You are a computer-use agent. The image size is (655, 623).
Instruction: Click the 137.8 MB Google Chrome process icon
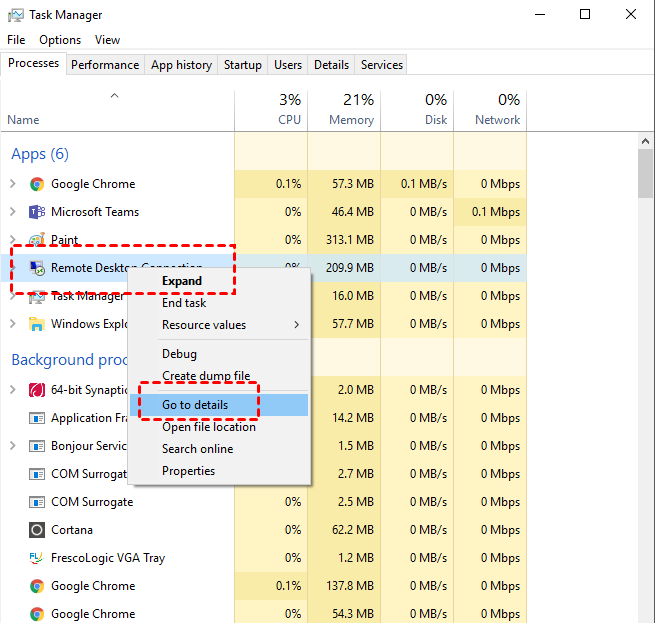point(37,586)
